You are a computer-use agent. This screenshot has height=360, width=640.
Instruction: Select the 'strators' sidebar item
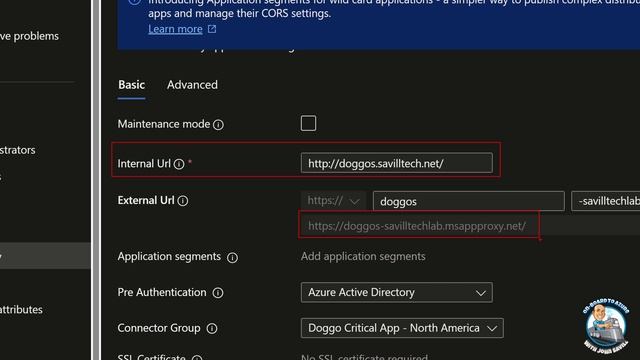[x=18, y=150]
